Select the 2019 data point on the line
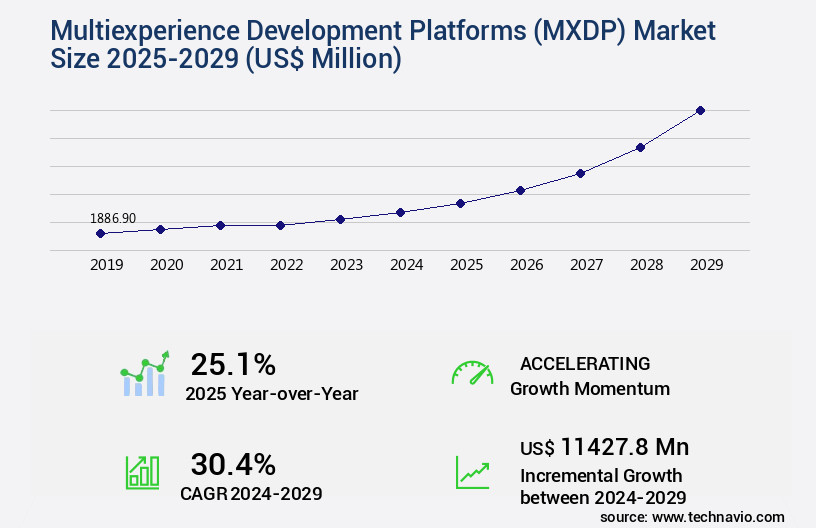The height and width of the screenshot is (528, 816). pyautogui.click(x=100, y=233)
